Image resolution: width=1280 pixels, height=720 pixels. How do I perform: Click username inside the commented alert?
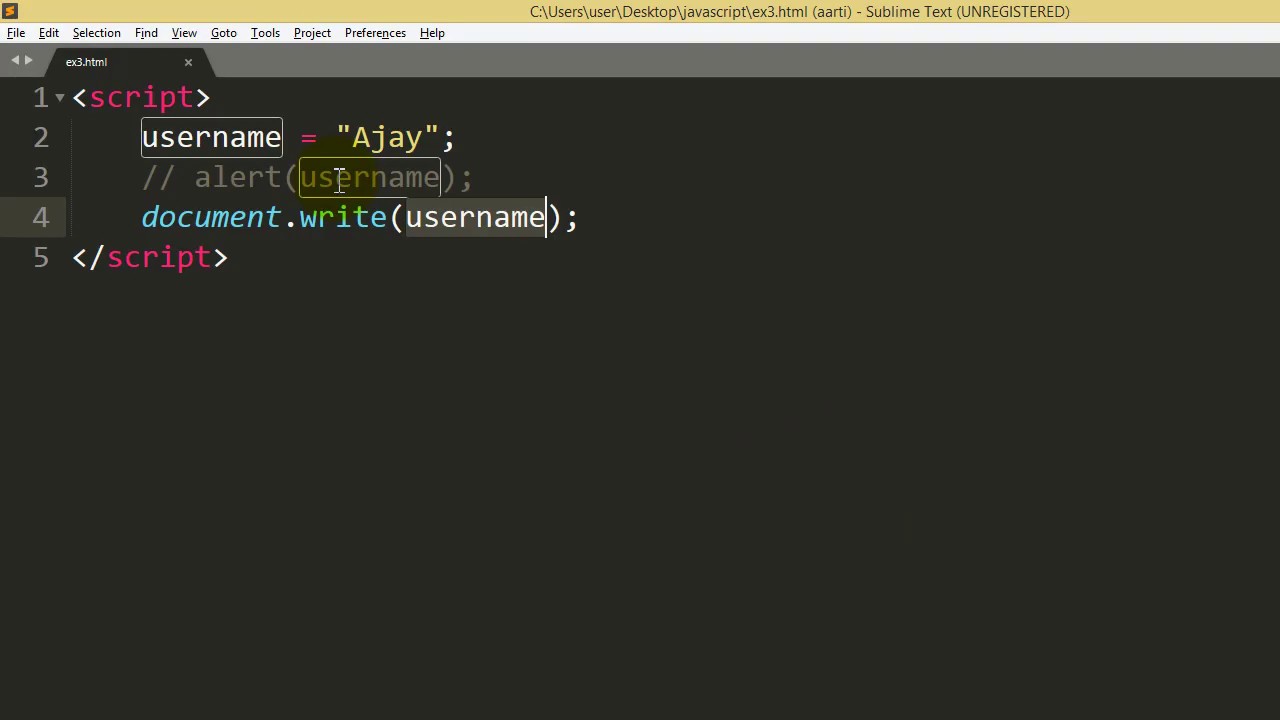tap(369, 178)
